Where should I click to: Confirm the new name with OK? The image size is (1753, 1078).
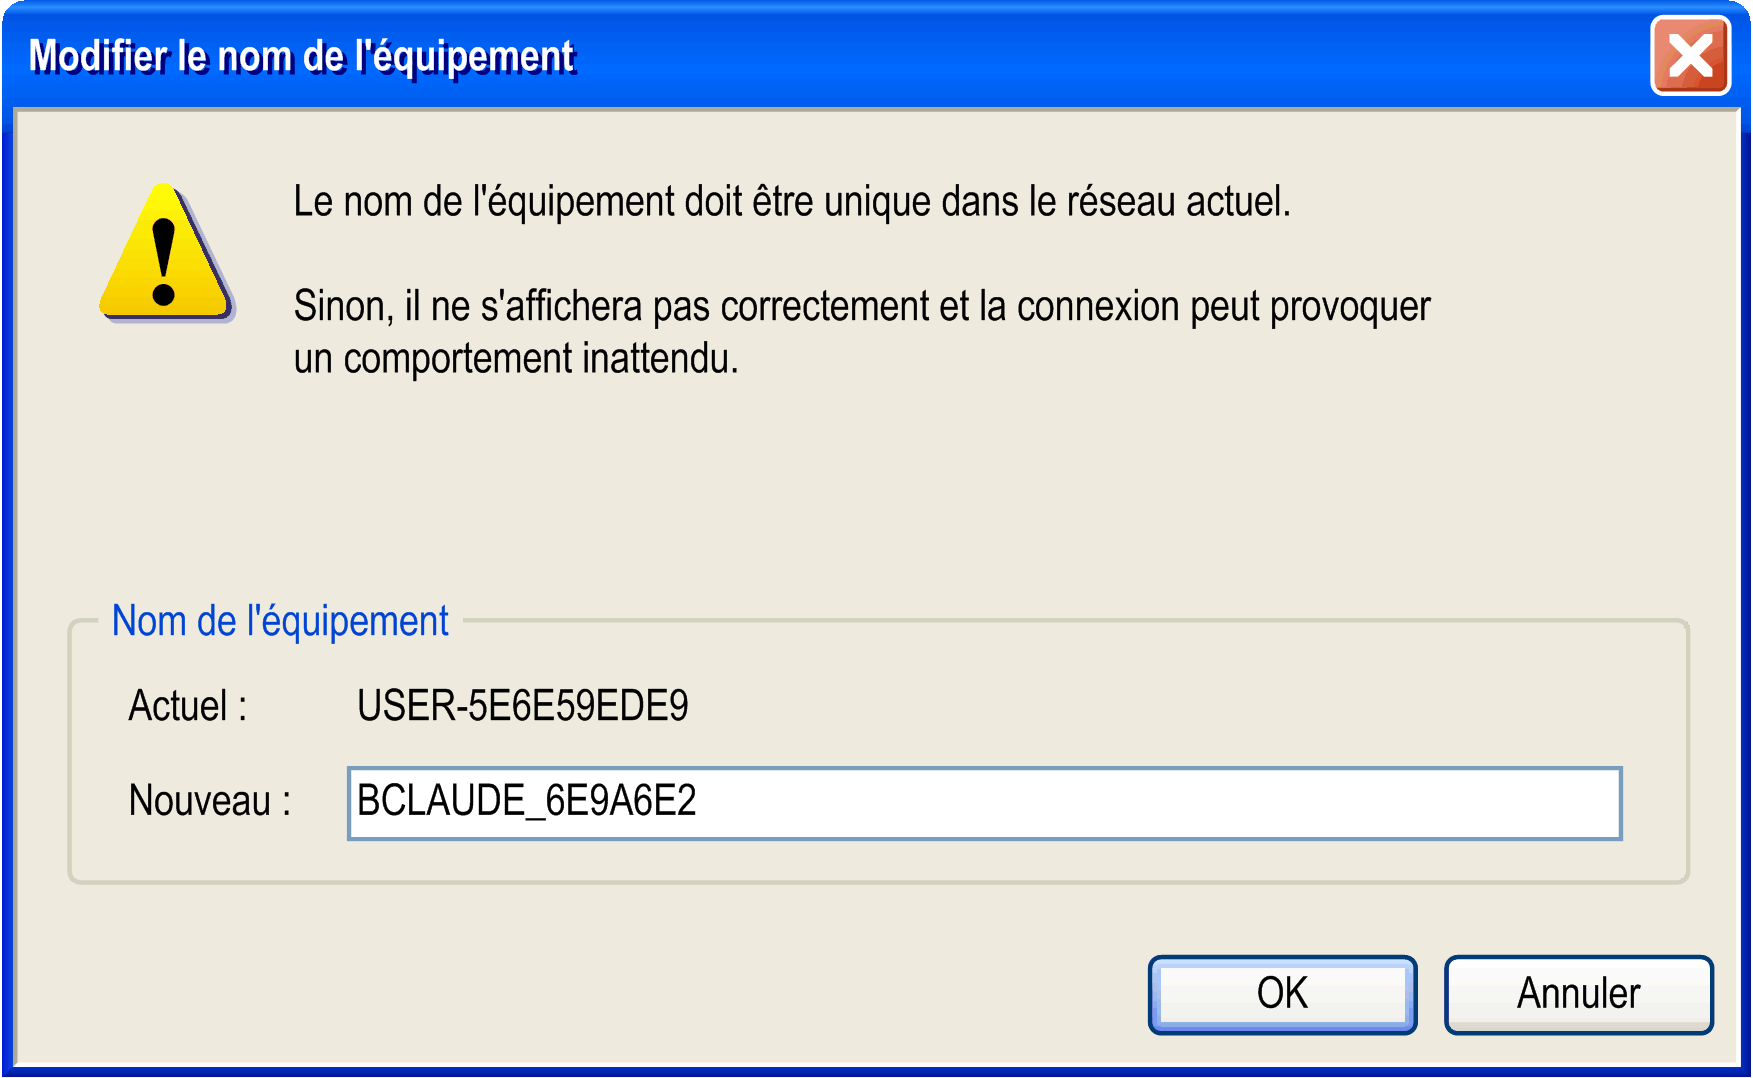(x=1282, y=994)
